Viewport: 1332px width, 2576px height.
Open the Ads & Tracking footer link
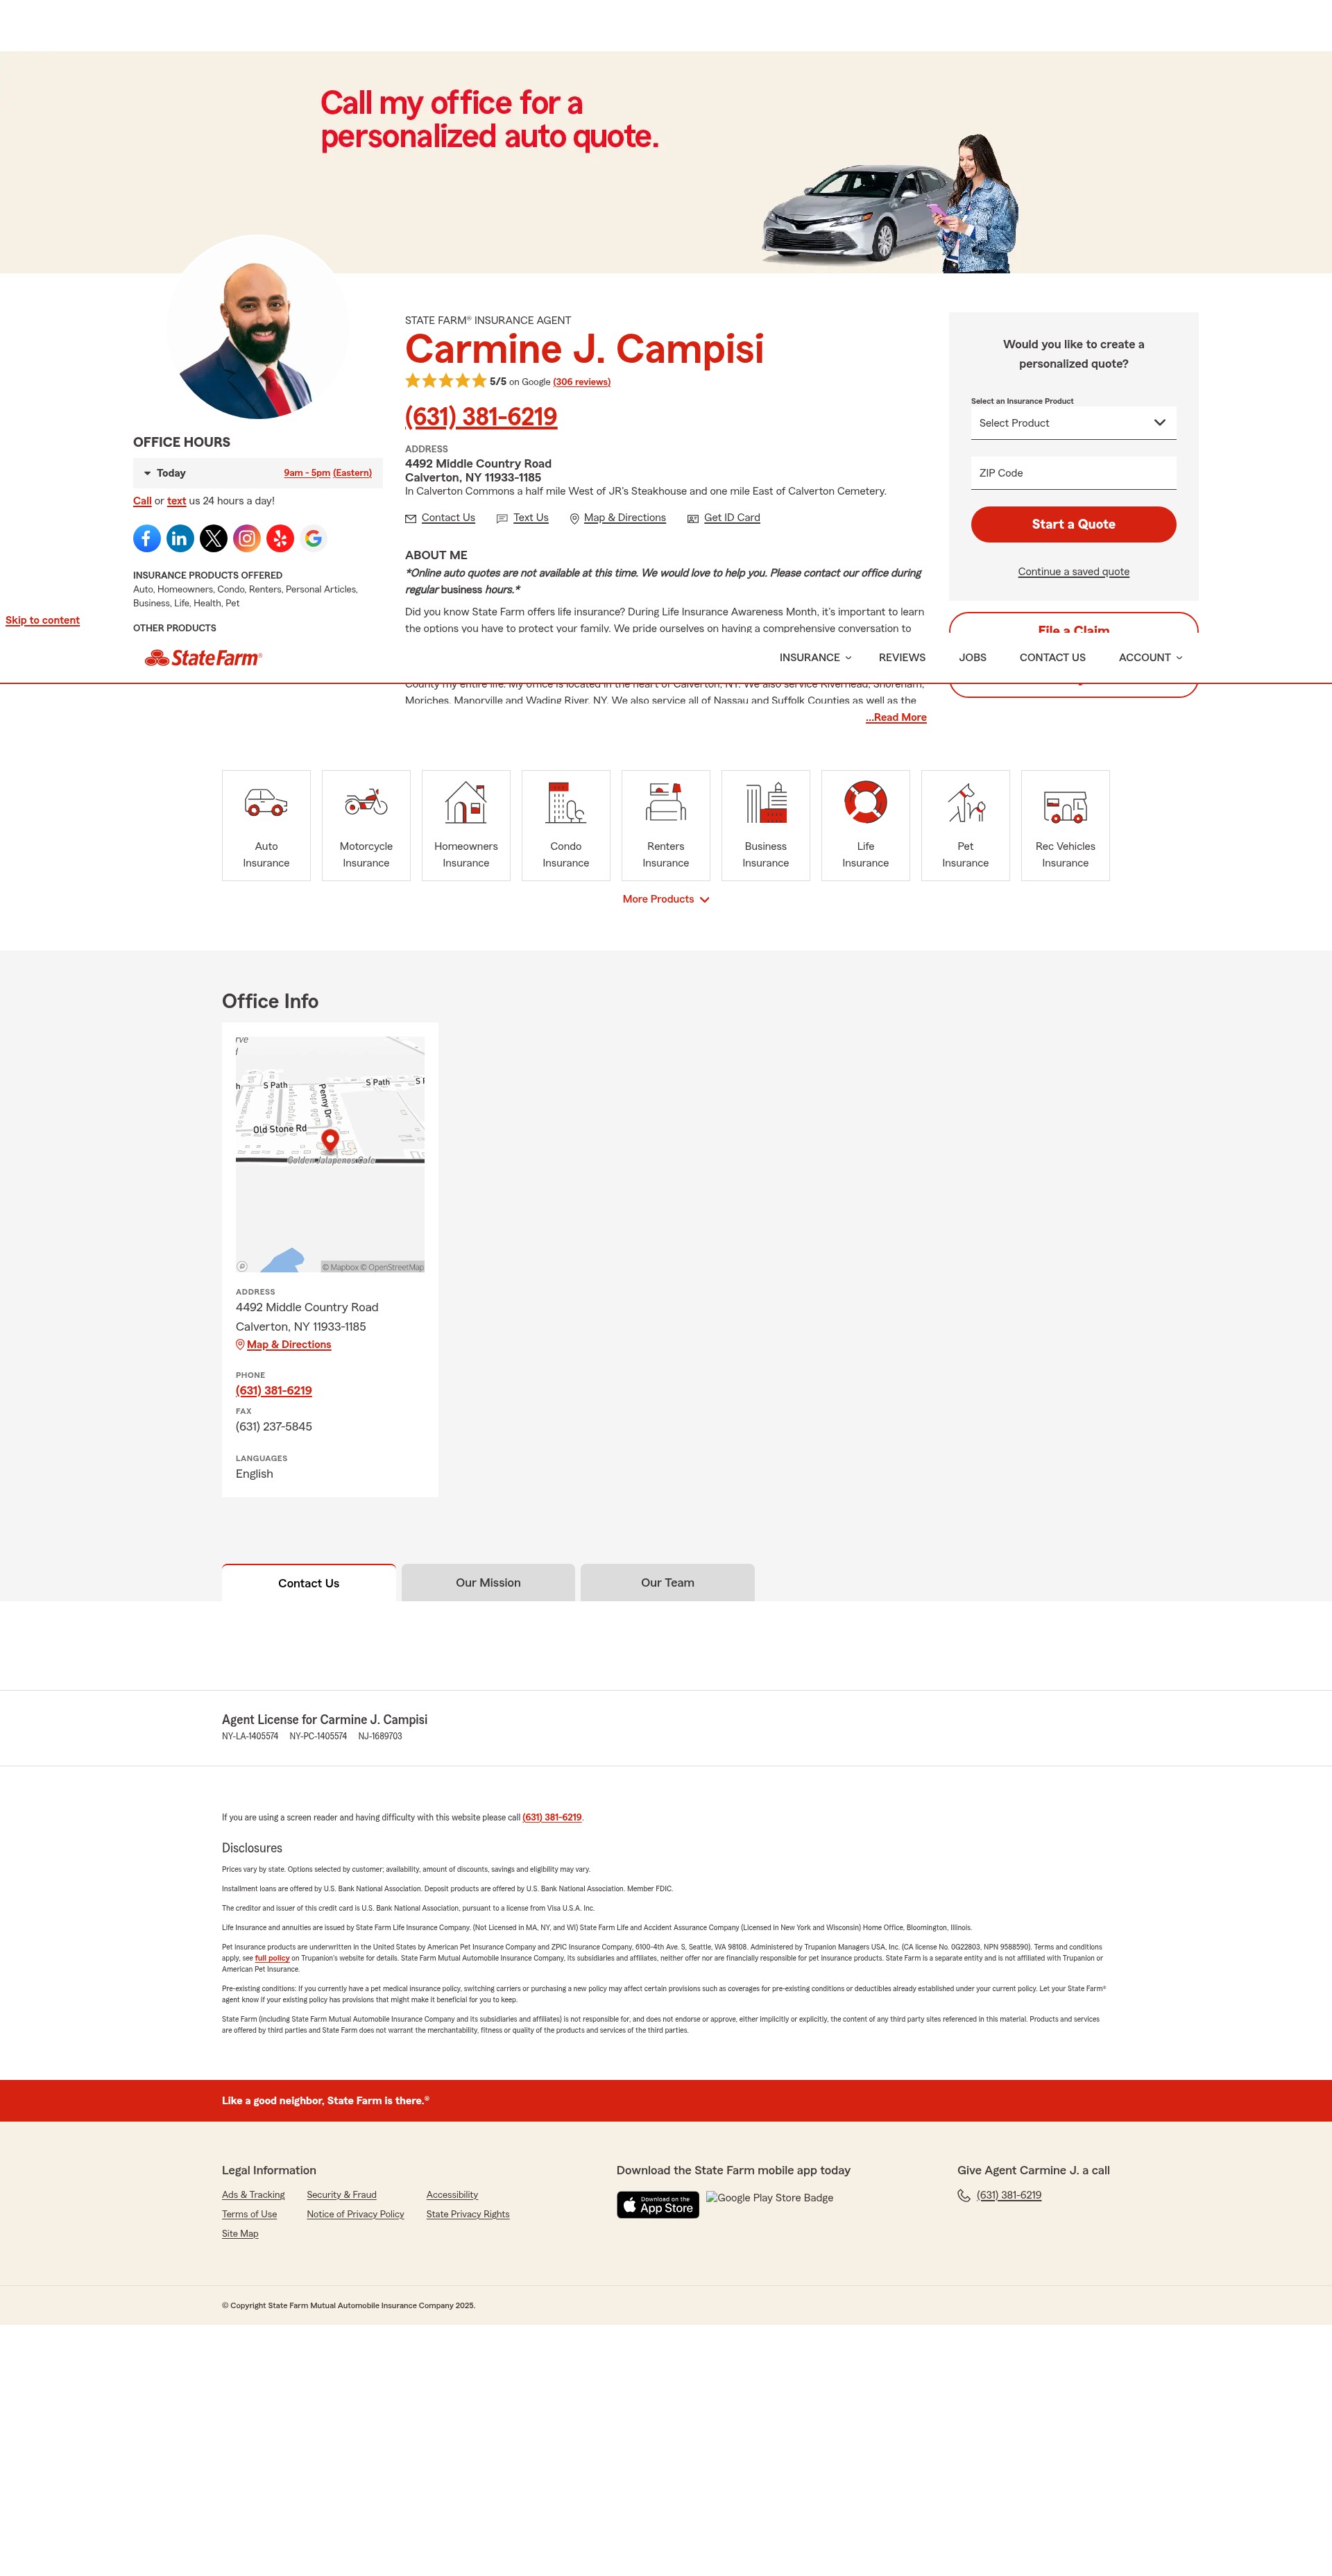[x=253, y=2195]
